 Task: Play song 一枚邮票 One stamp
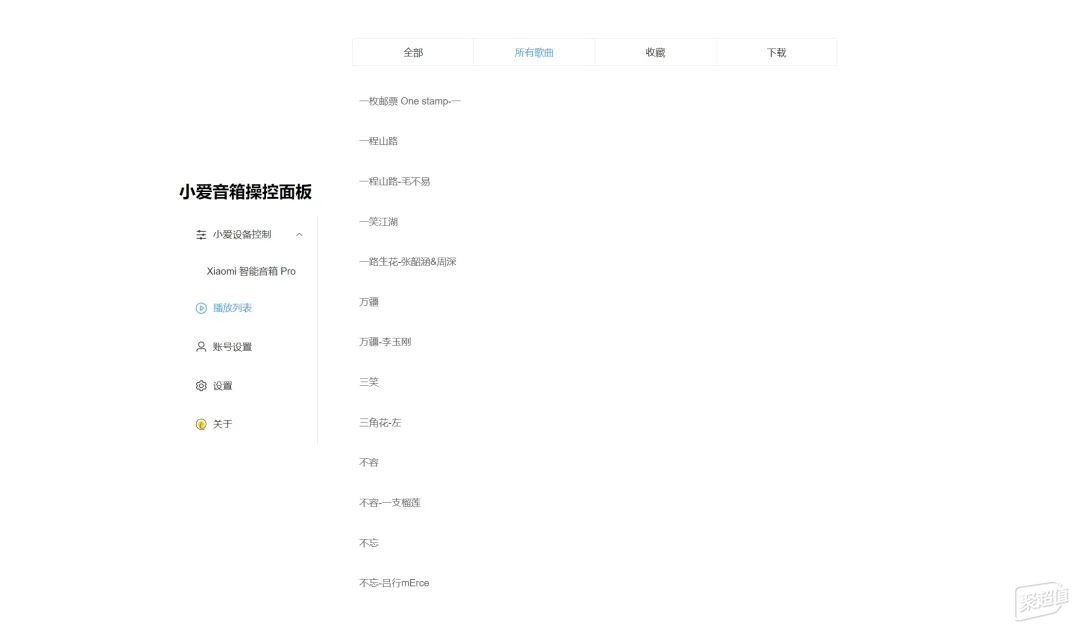409,101
